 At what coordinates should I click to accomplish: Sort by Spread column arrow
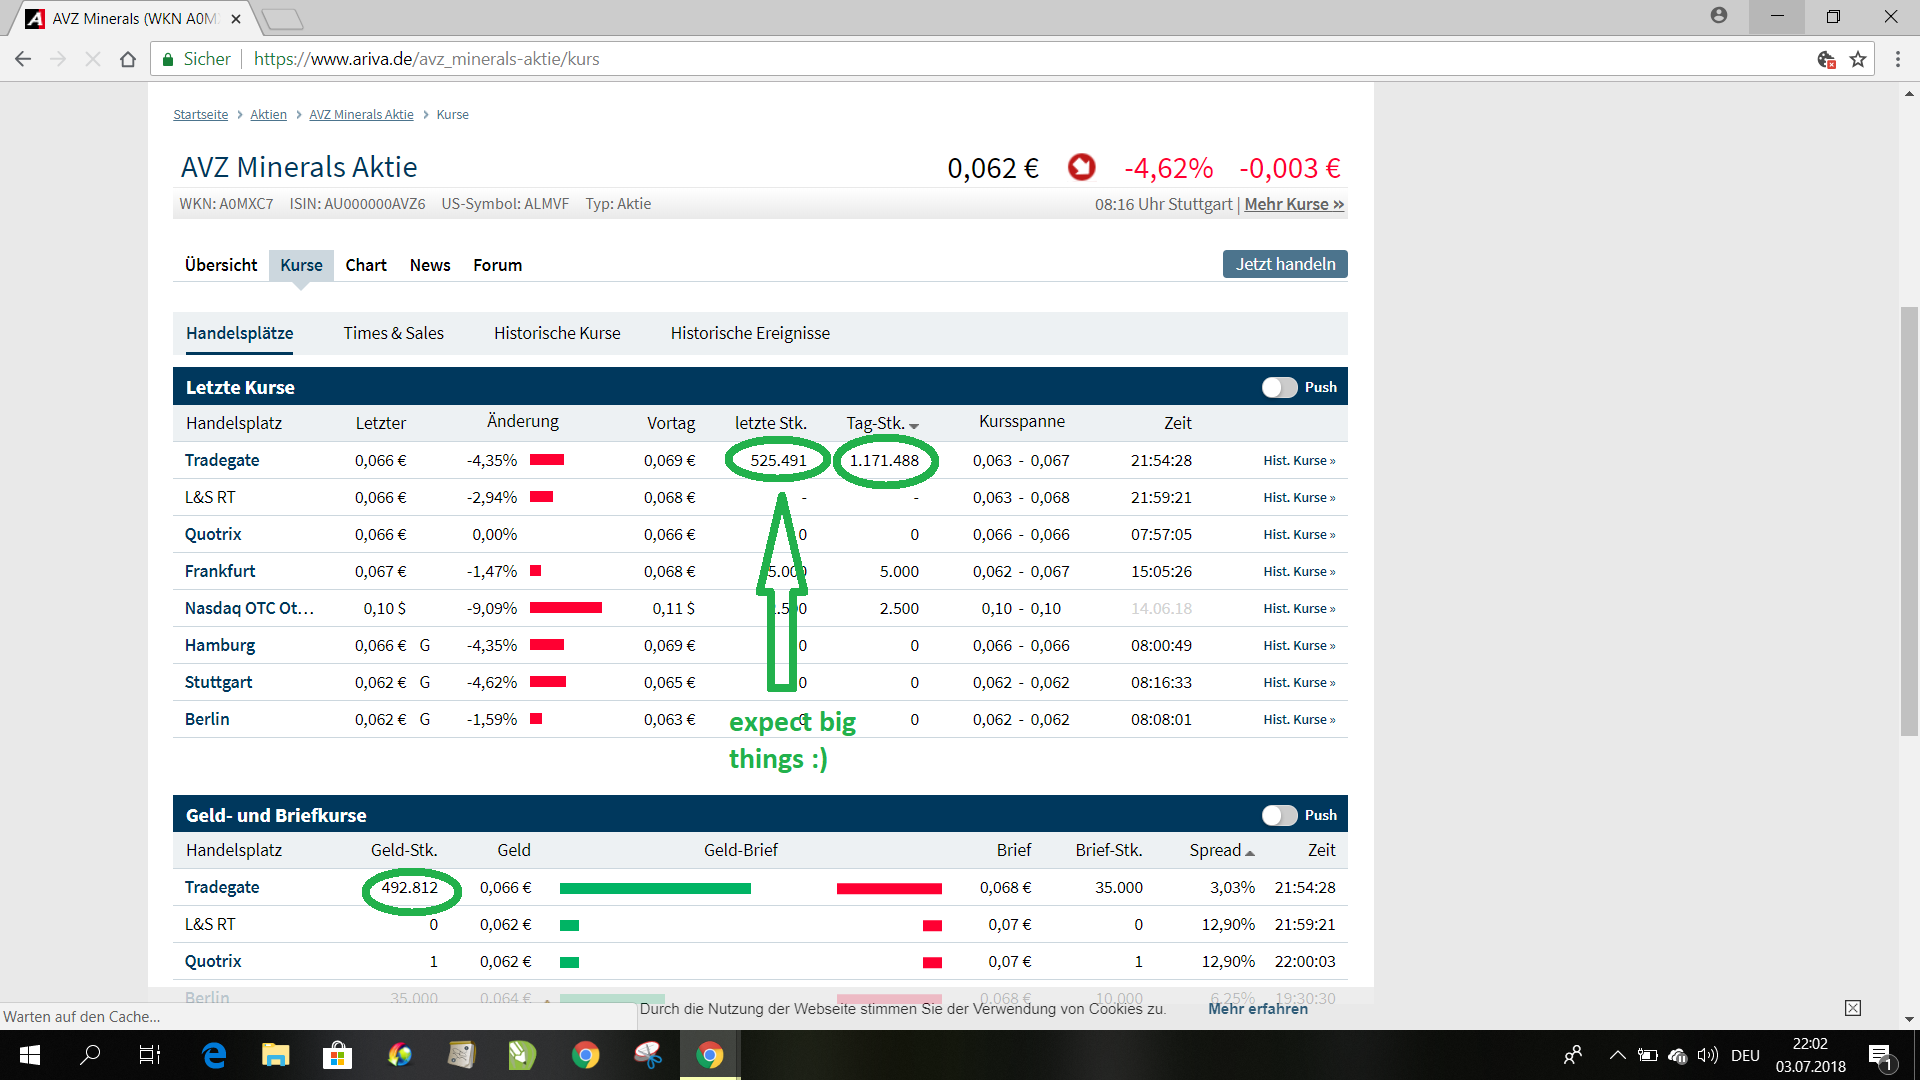[1250, 853]
